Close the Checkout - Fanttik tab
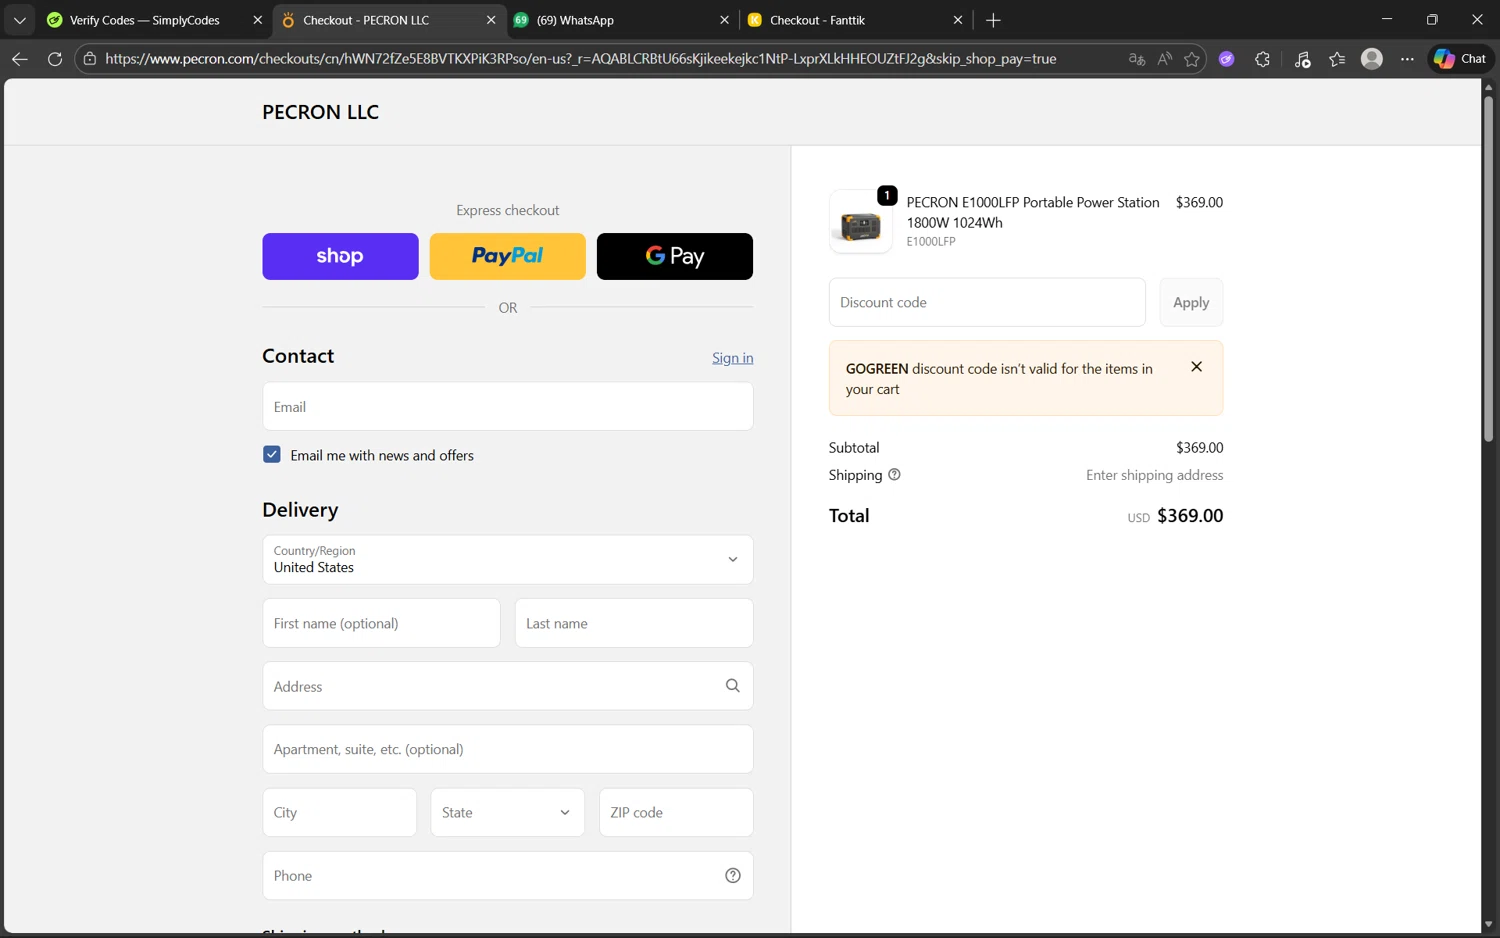Viewport: 1500px width, 938px height. click(958, 20)
